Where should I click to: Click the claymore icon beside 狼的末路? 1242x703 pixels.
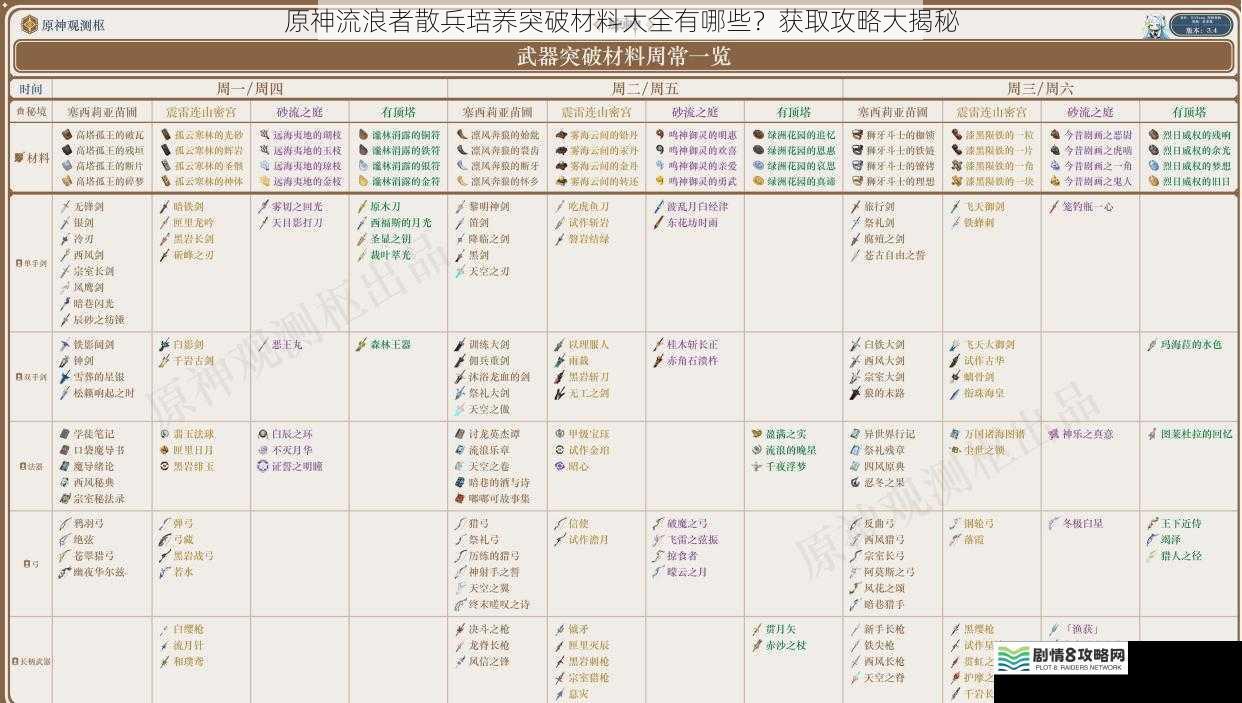click(x=856, y=393)
